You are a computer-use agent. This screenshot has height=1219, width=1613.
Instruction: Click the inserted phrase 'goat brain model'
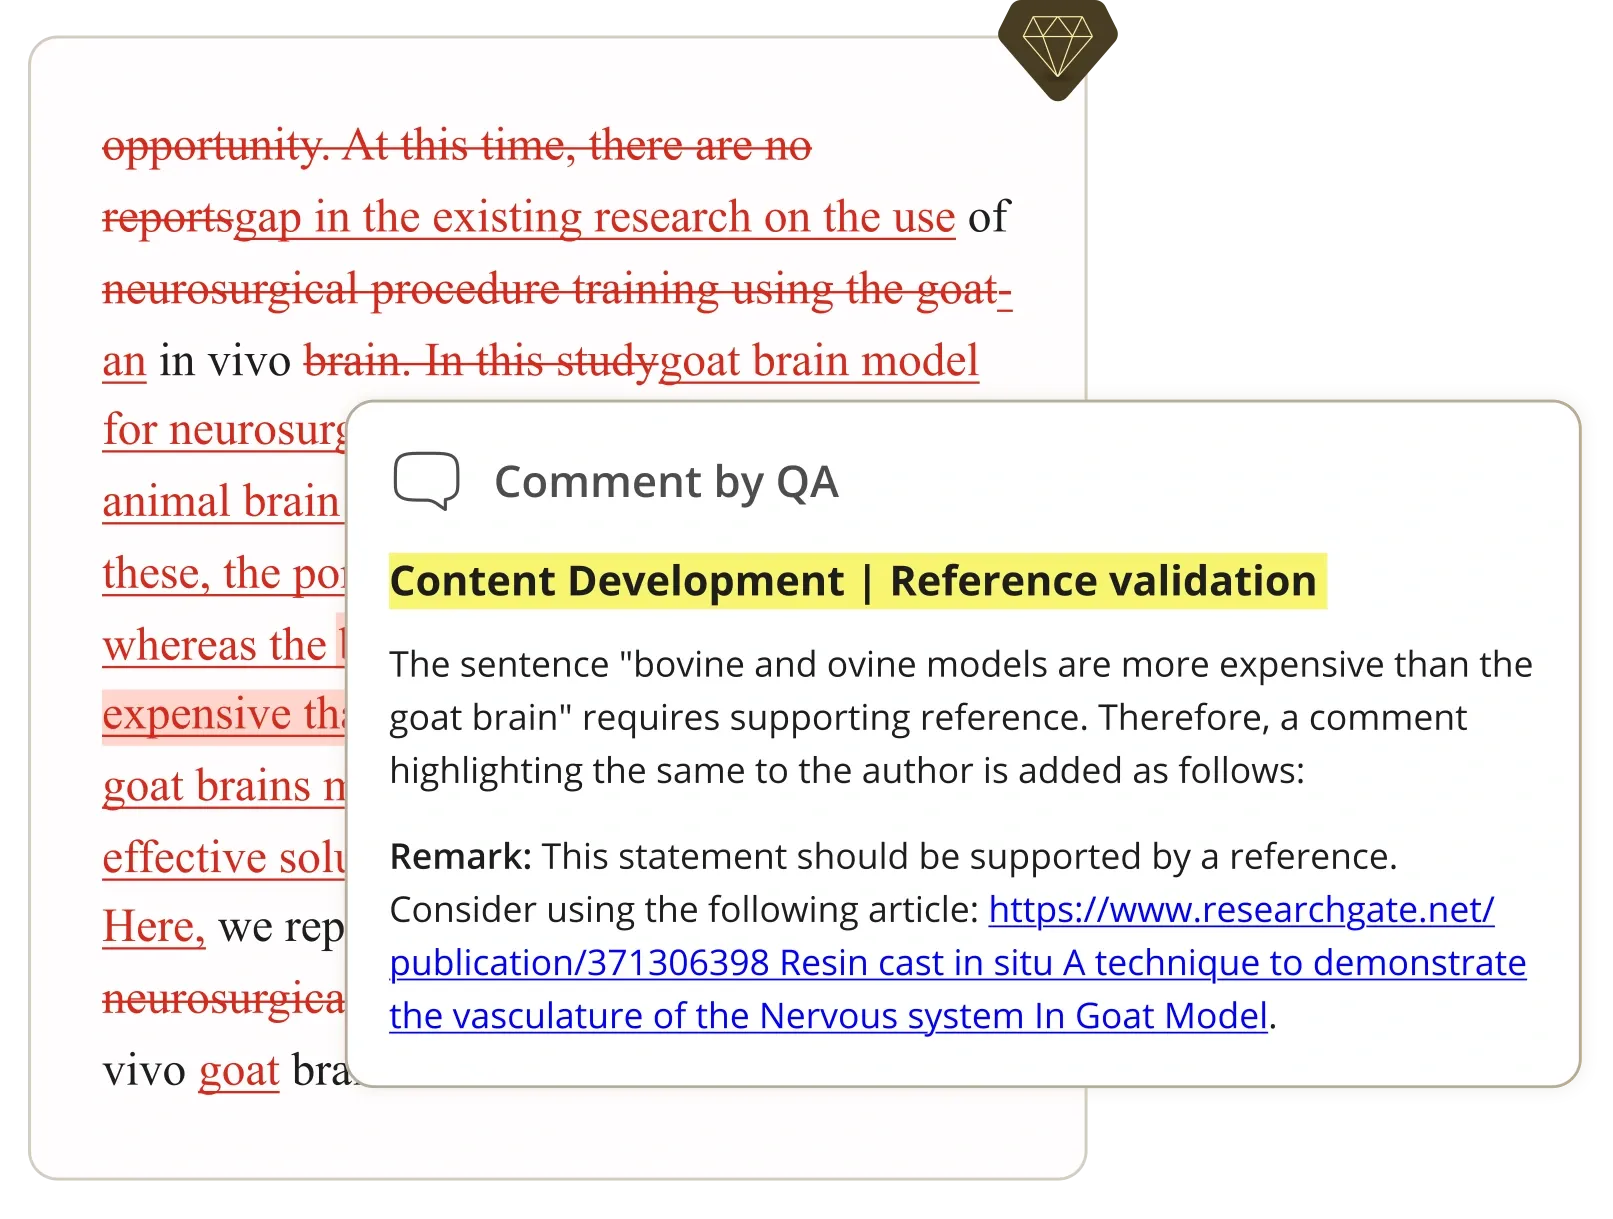coord(819,361)
